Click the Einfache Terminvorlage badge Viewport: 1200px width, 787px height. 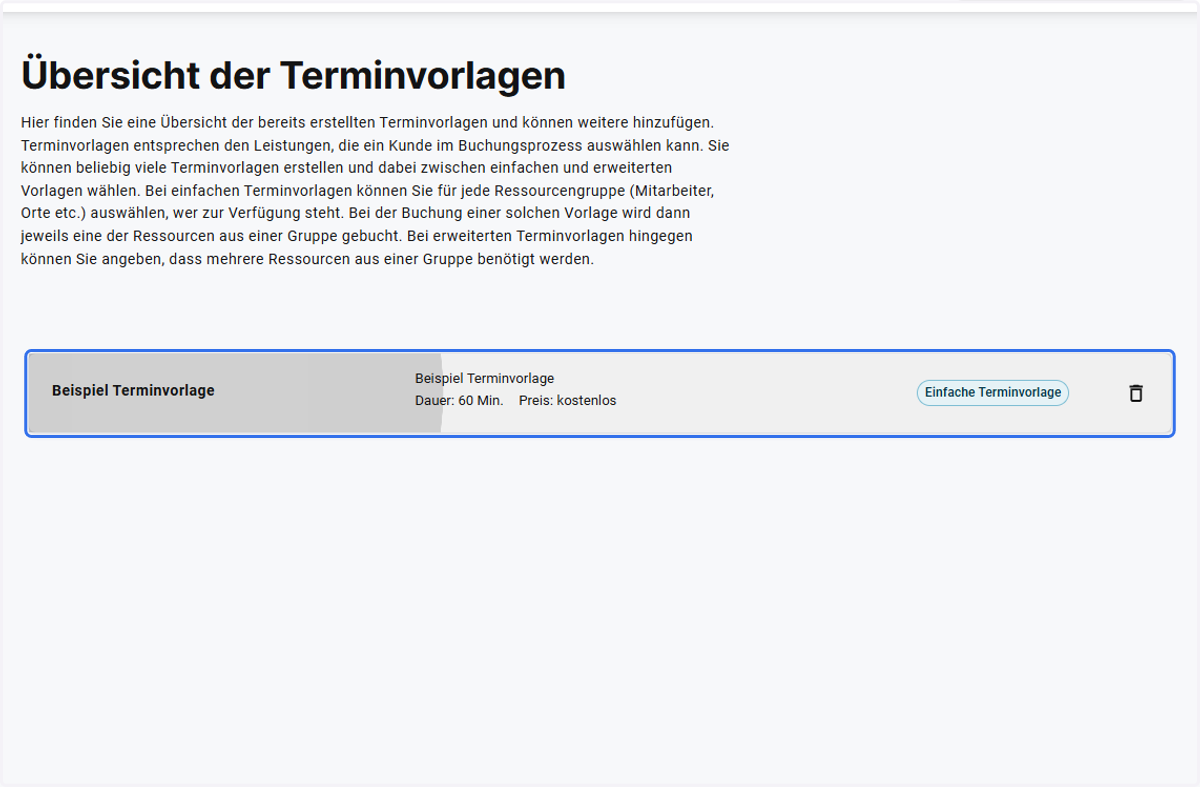tap(992, 393)
